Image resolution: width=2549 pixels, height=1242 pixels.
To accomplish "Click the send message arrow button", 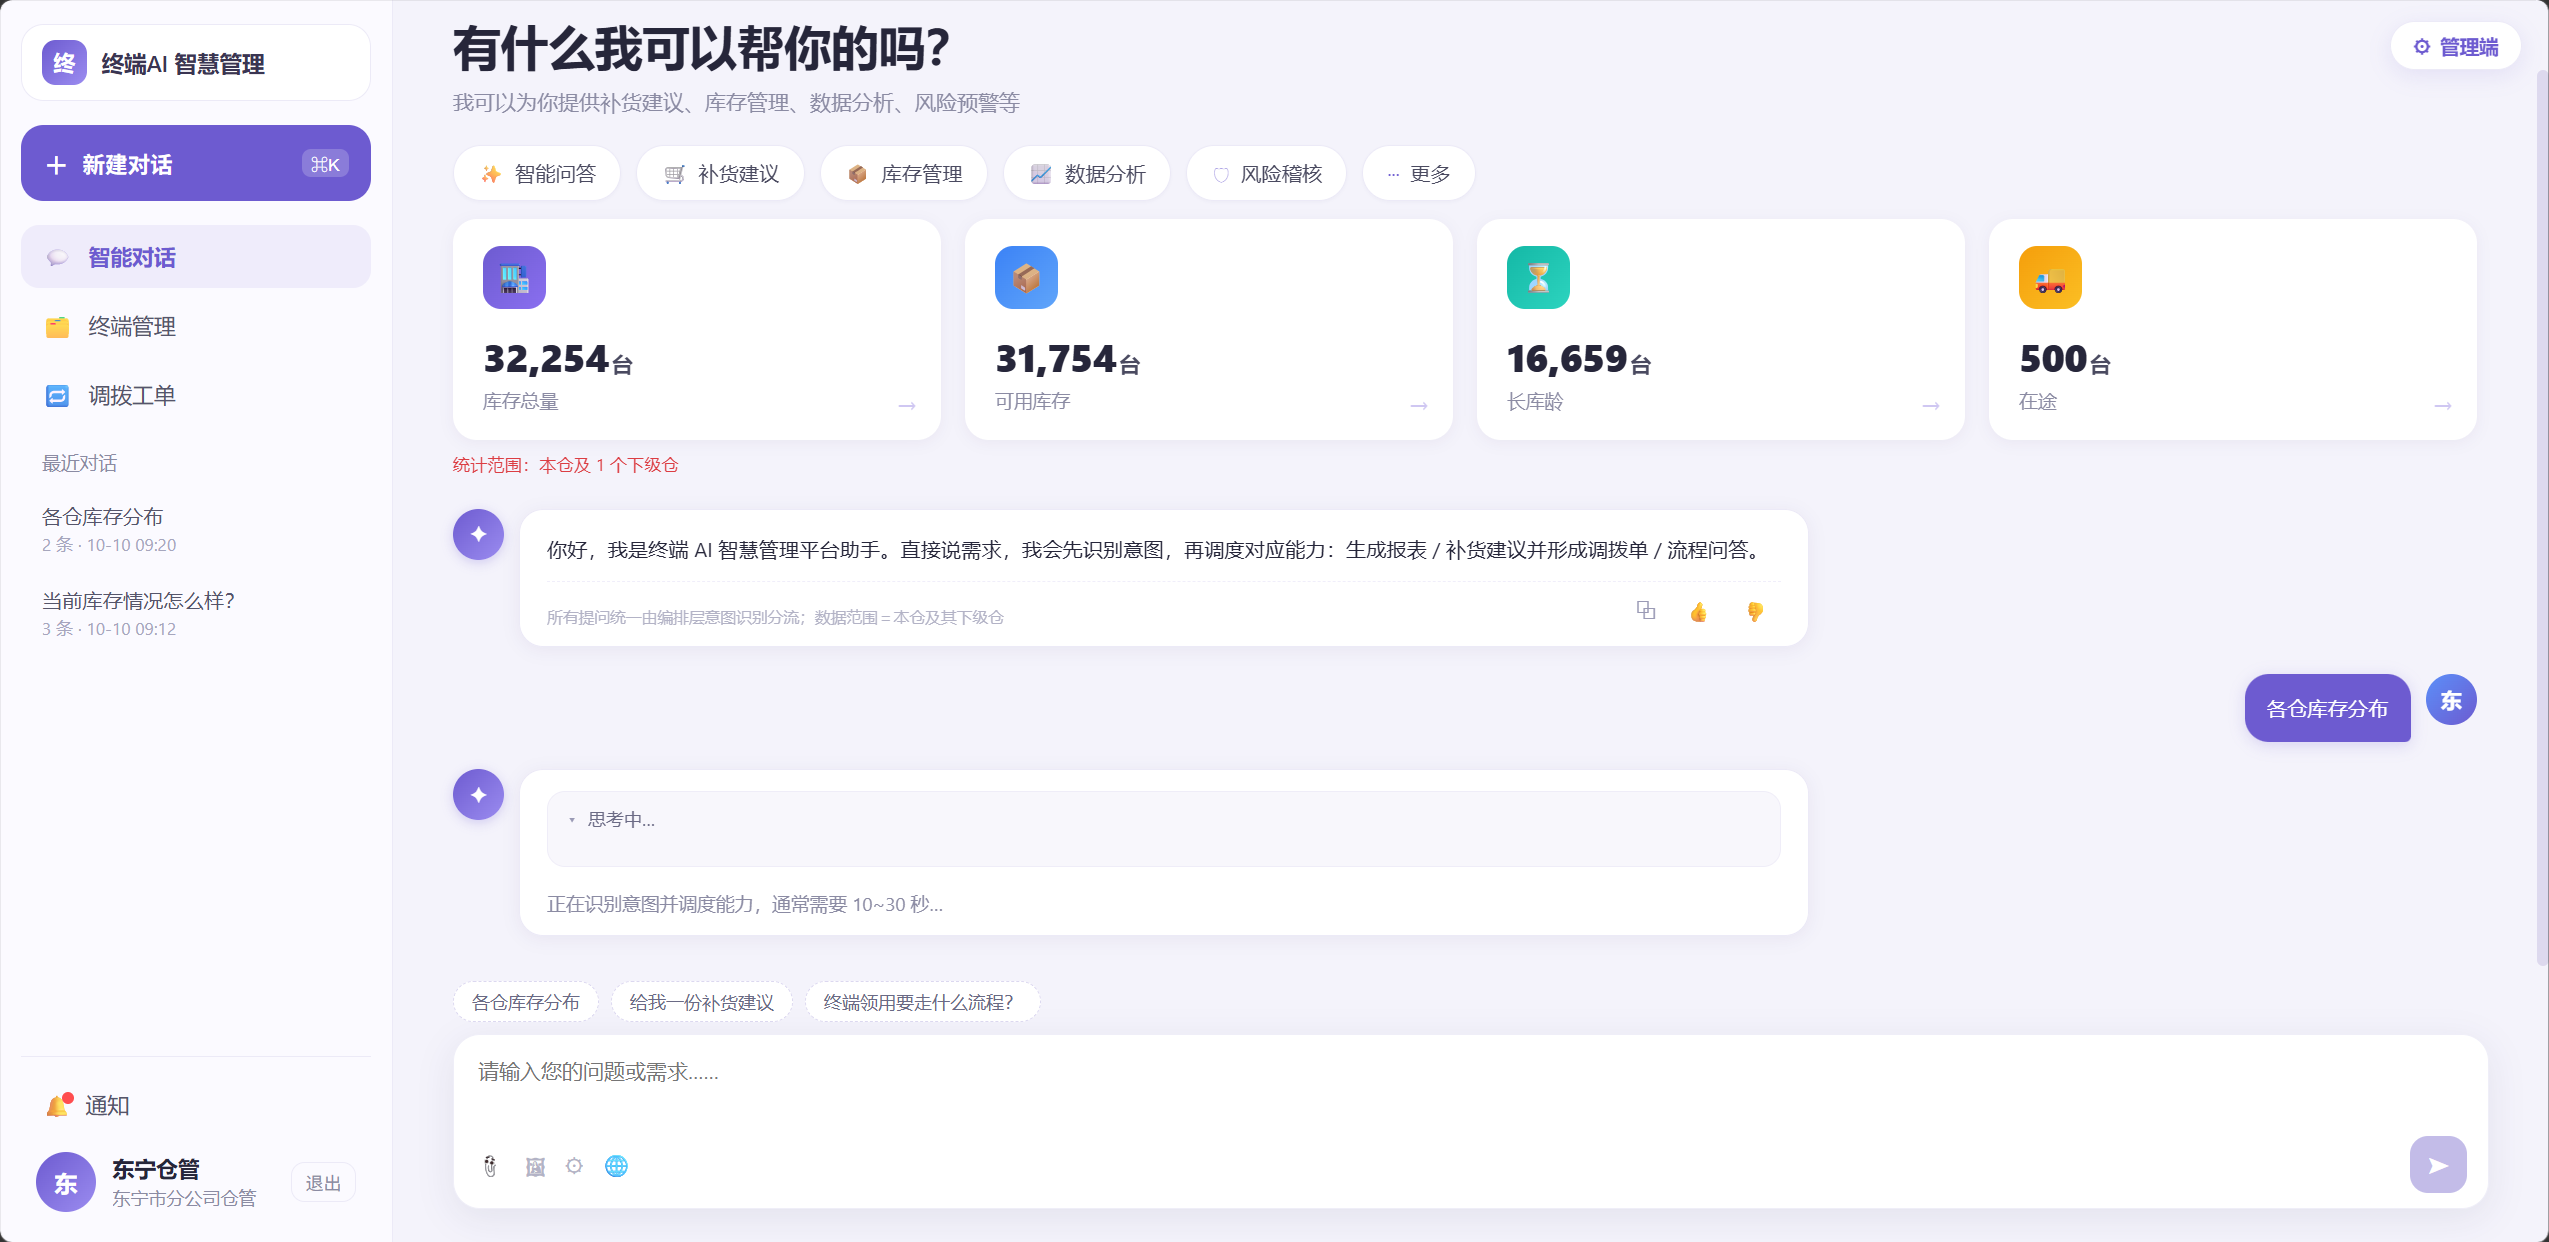I will [2438, 1164].
